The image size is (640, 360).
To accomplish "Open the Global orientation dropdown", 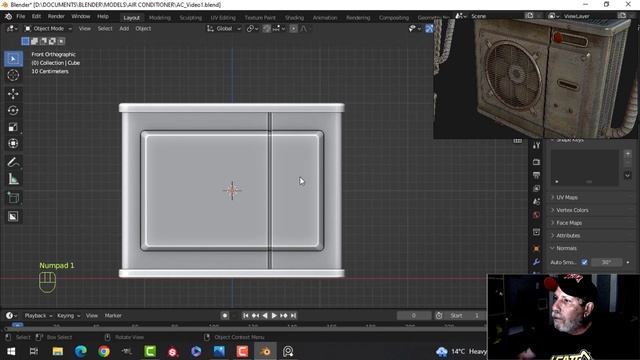I will 224,29.
